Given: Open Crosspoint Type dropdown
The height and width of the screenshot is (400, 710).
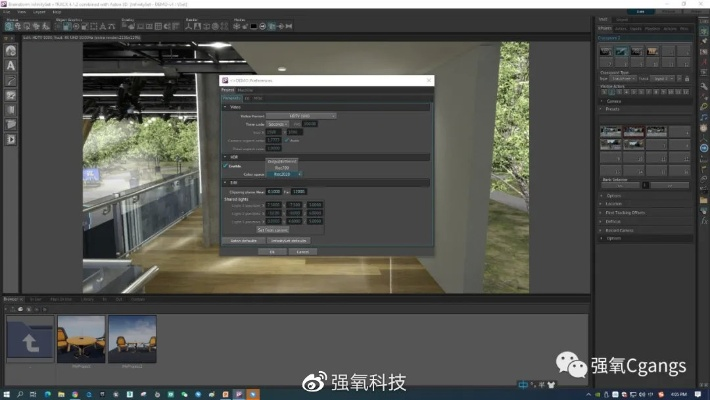Looking at the screenshot, I should coord(623,79).
